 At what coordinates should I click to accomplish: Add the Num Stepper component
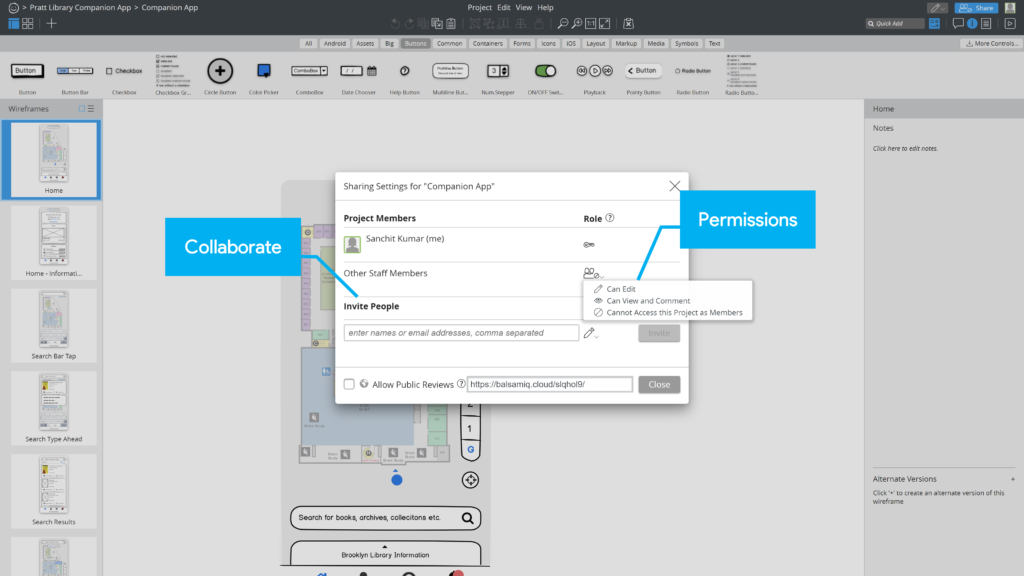498,71
